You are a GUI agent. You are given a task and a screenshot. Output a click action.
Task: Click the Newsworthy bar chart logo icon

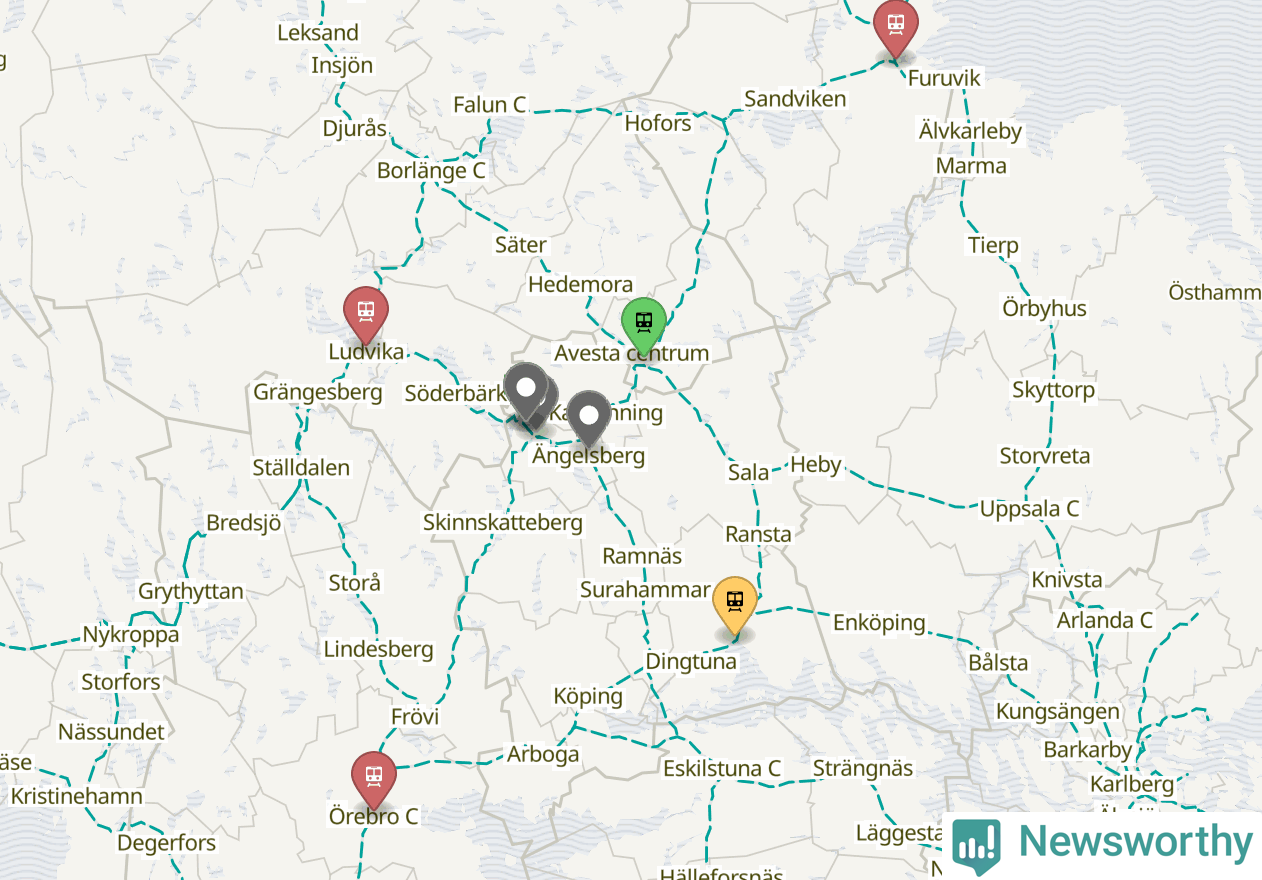coord(976,845)
